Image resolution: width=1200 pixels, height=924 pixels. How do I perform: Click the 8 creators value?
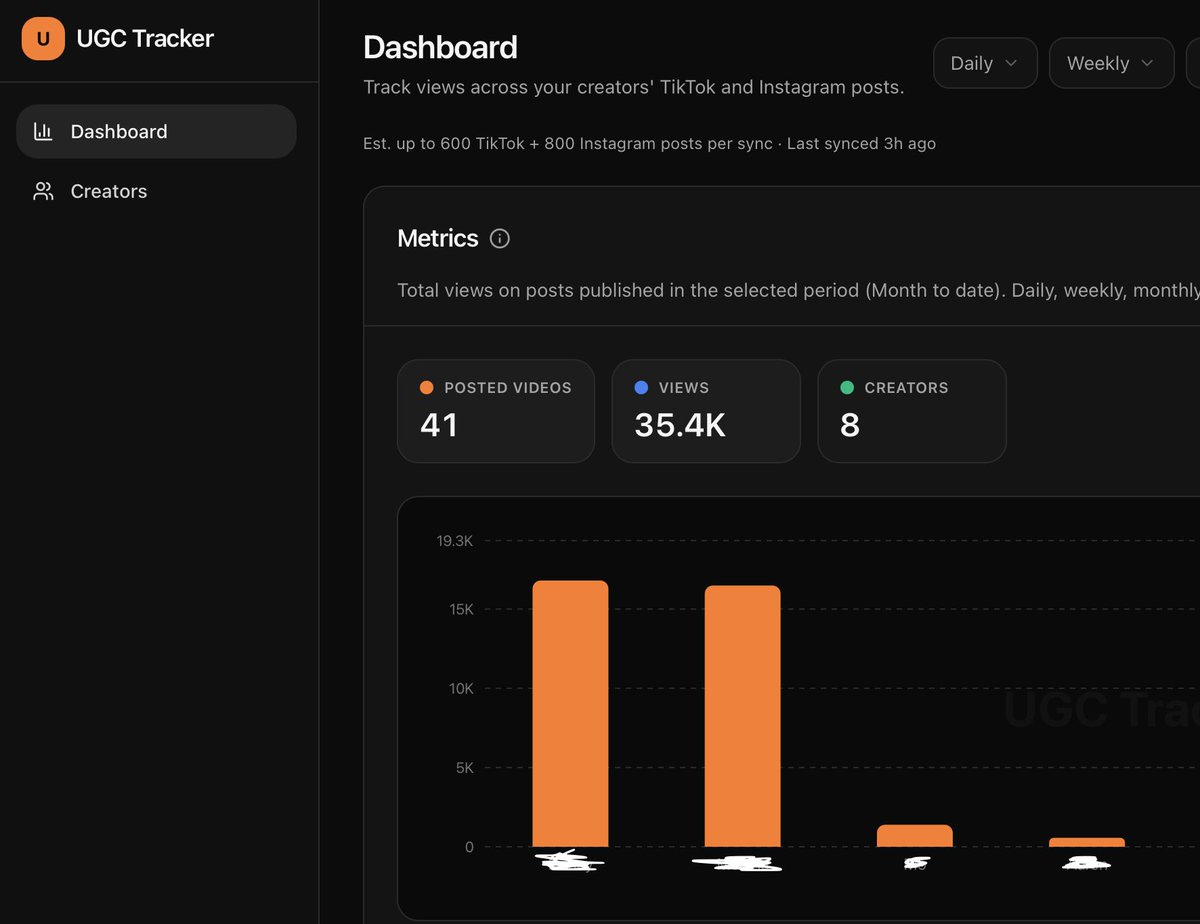coord(850,425)
